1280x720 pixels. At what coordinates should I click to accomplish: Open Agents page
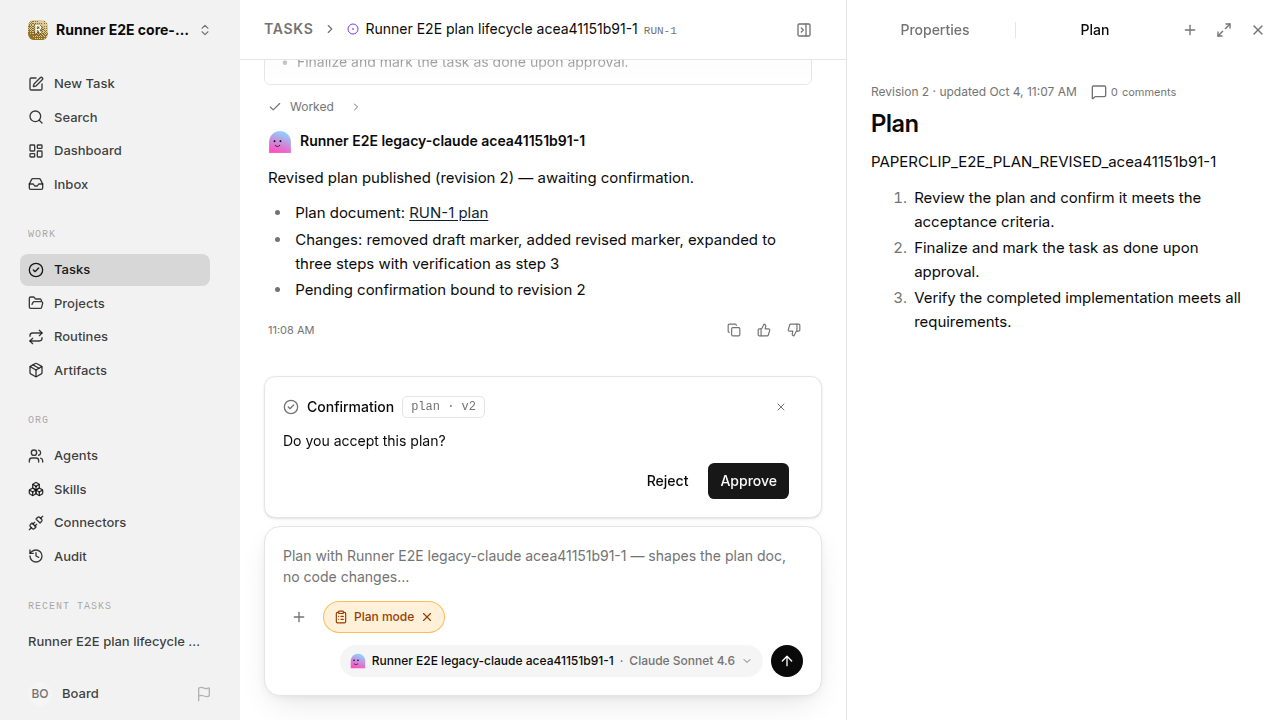(115, 456)
